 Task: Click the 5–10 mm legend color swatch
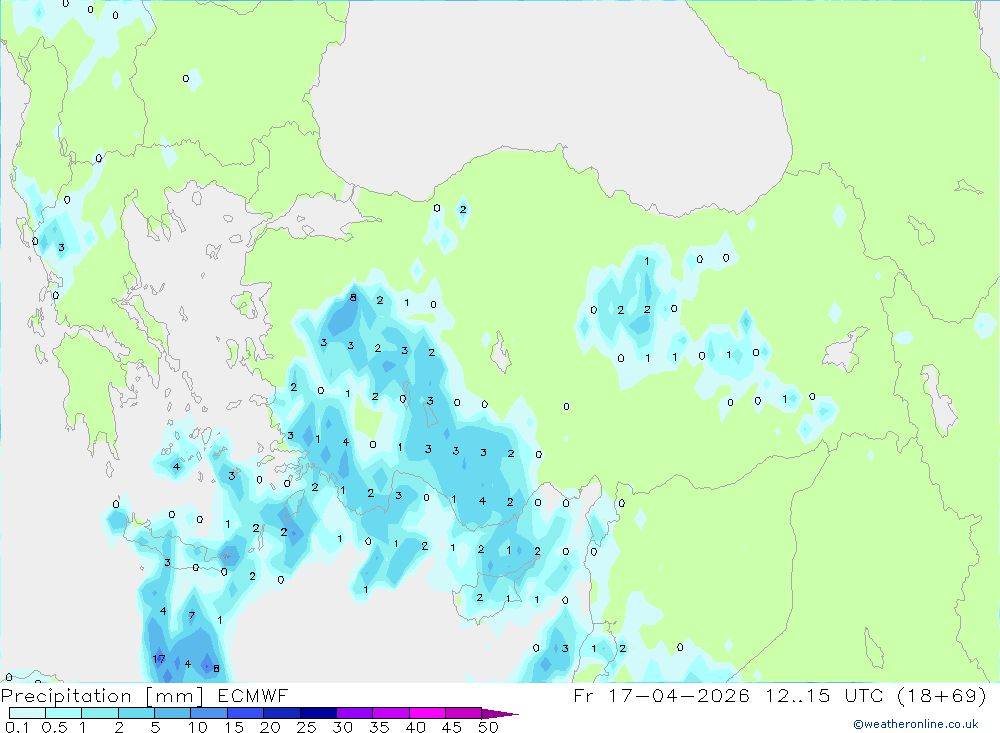(x=173, y=713)
